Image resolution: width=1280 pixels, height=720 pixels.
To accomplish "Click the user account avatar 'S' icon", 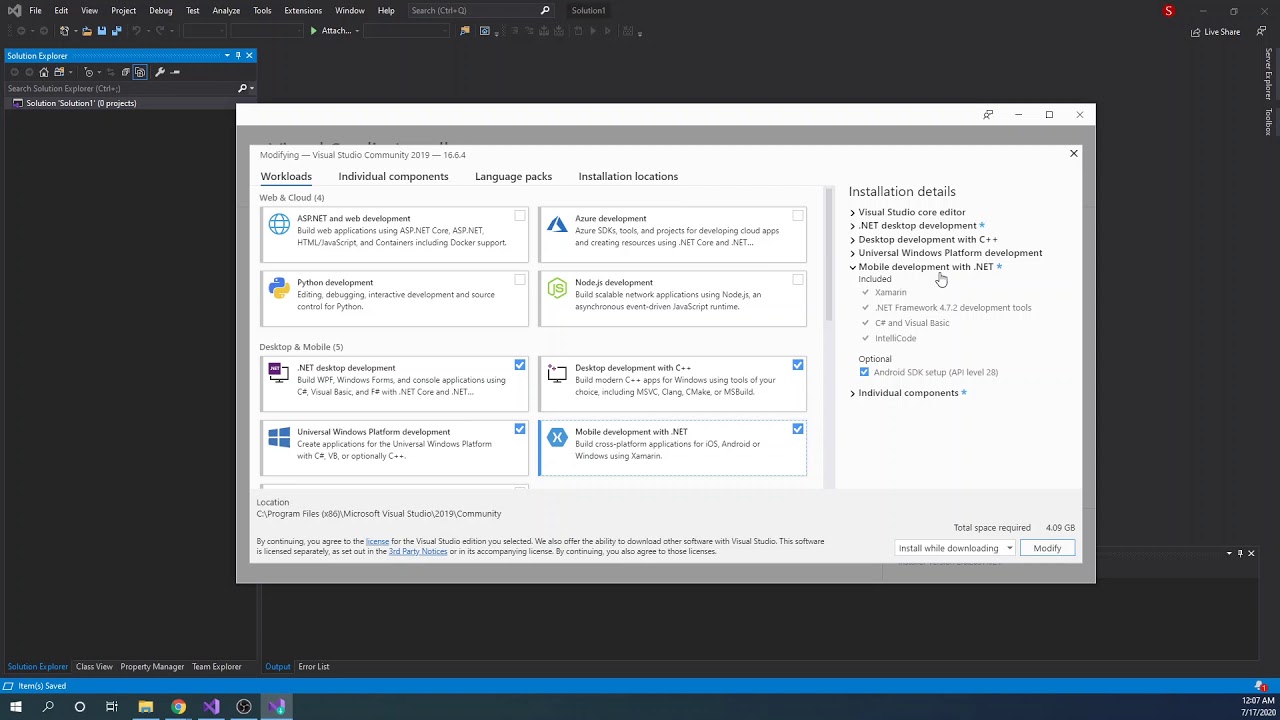I will click(x=1168, y=11).
